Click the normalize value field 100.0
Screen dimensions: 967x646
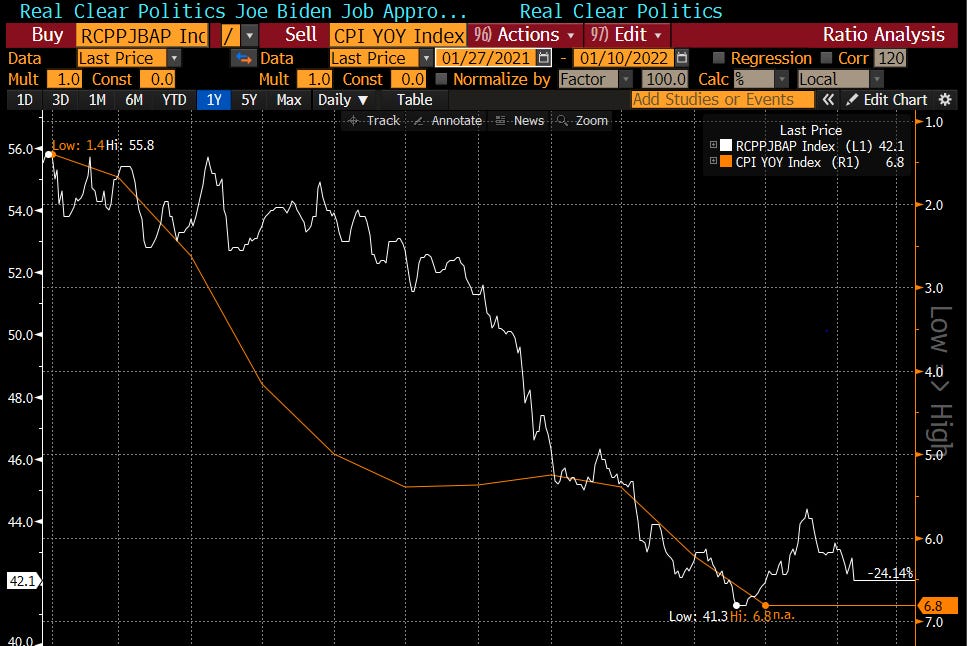click(x=665, y=80)
